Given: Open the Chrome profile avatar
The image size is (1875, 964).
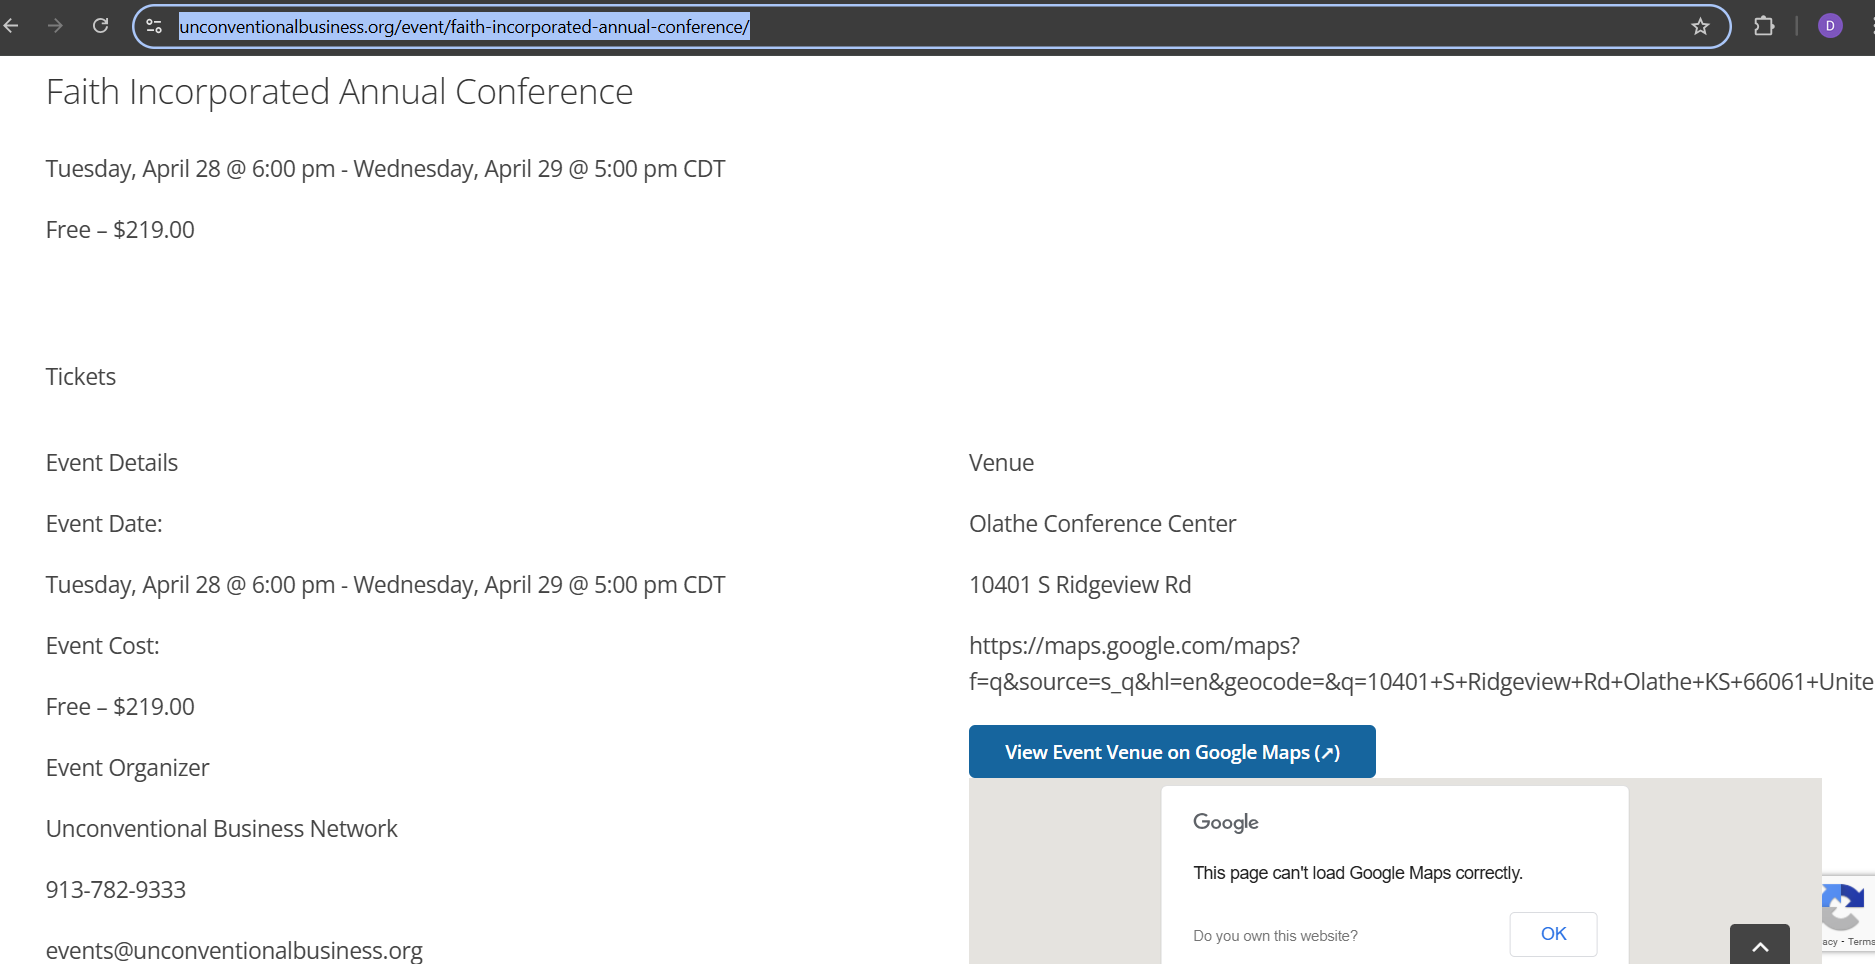Looking at the screenshot, I should click(x=1830, y=26).
